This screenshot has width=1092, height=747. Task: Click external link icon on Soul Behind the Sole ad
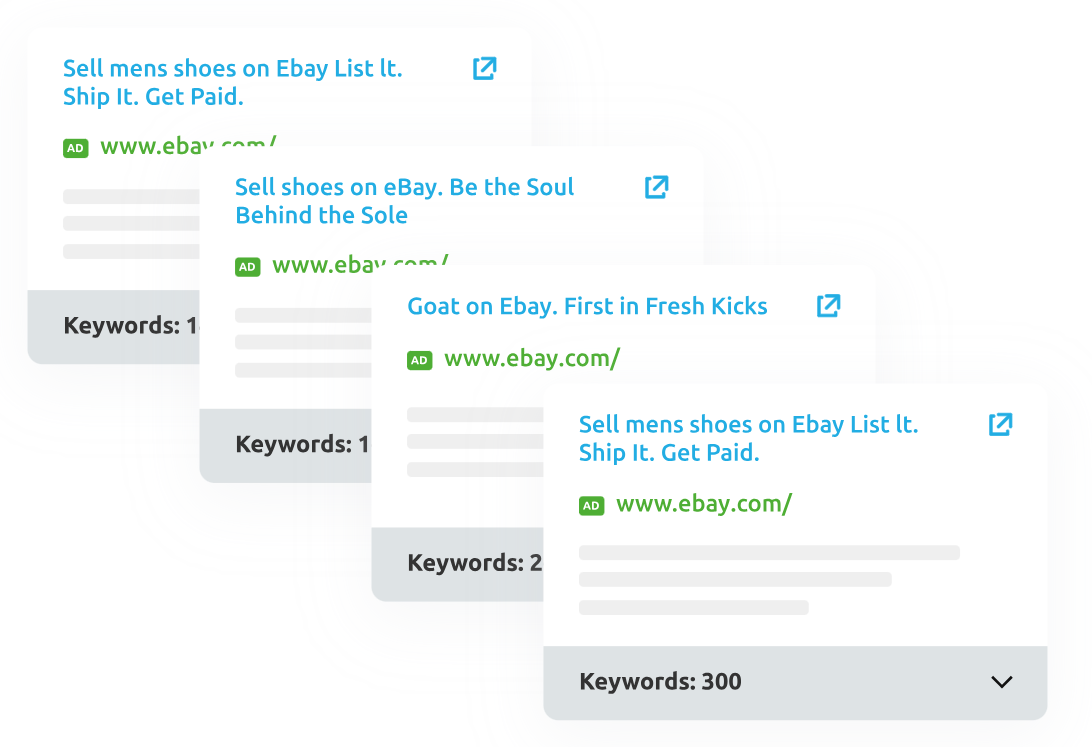pyautogui.click(x=656, y=187)
